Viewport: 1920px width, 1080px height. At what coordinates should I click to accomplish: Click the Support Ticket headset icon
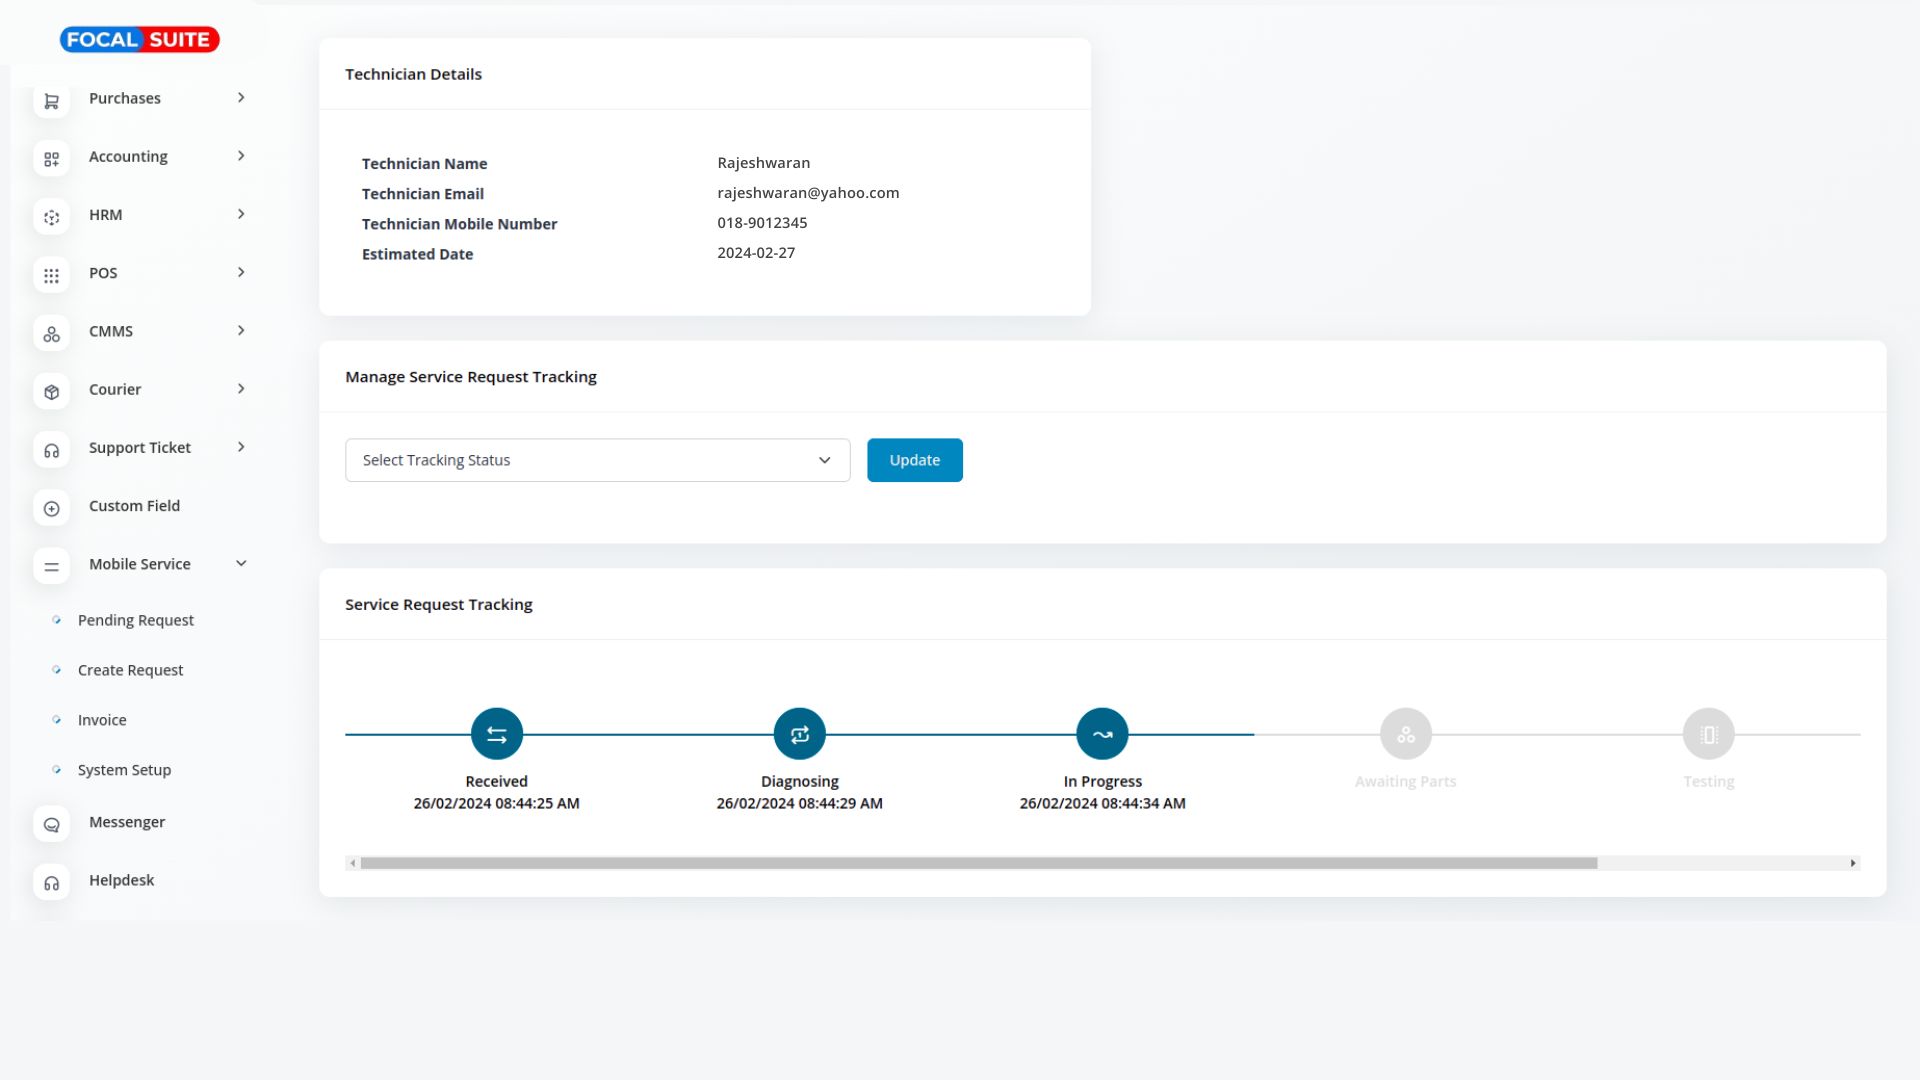coord(51,450)
